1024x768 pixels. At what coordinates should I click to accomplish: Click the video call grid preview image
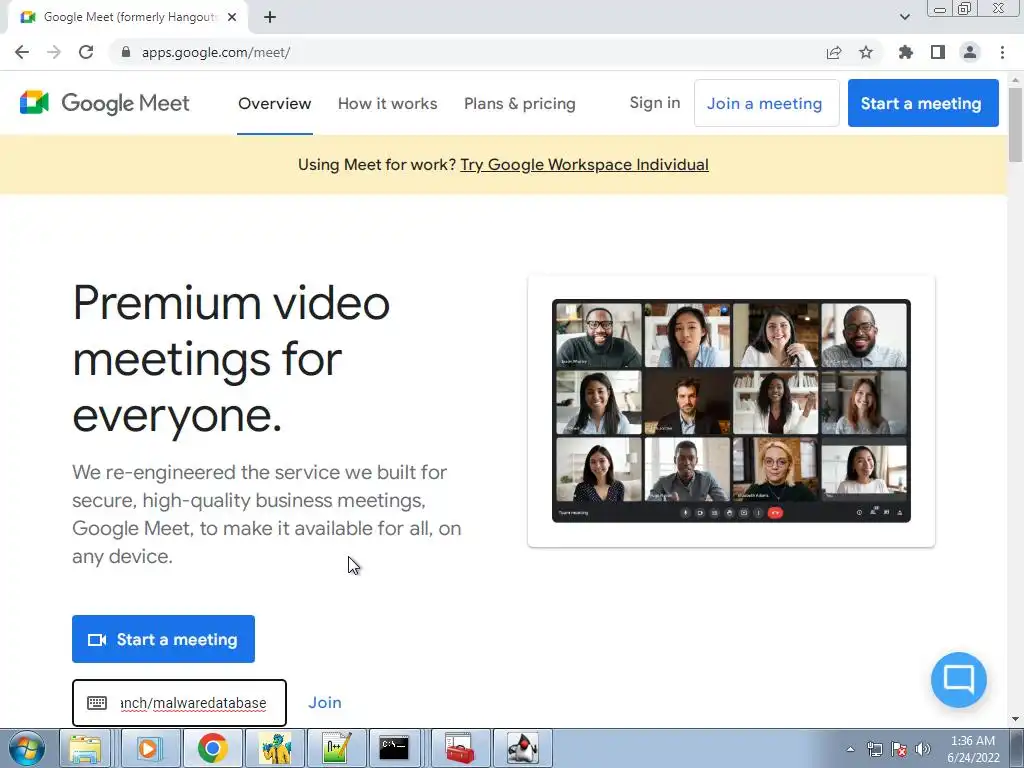(731, 411)
